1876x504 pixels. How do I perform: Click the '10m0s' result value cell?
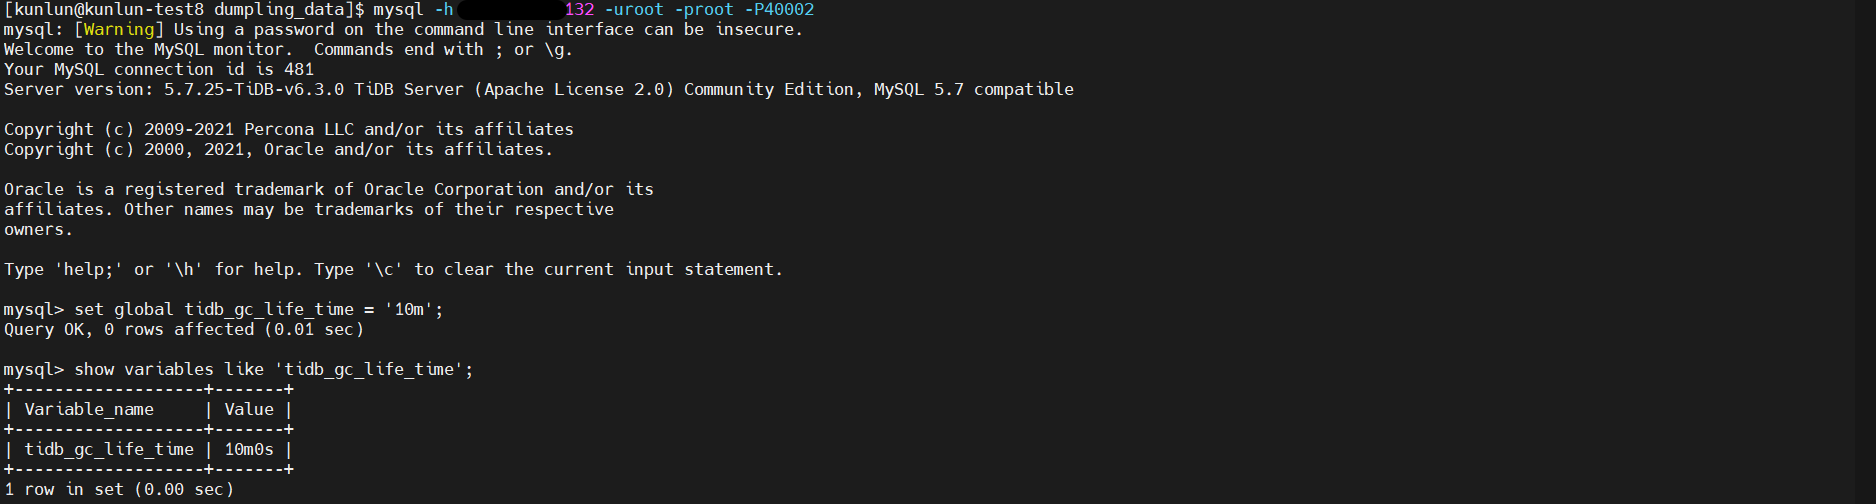249,450
